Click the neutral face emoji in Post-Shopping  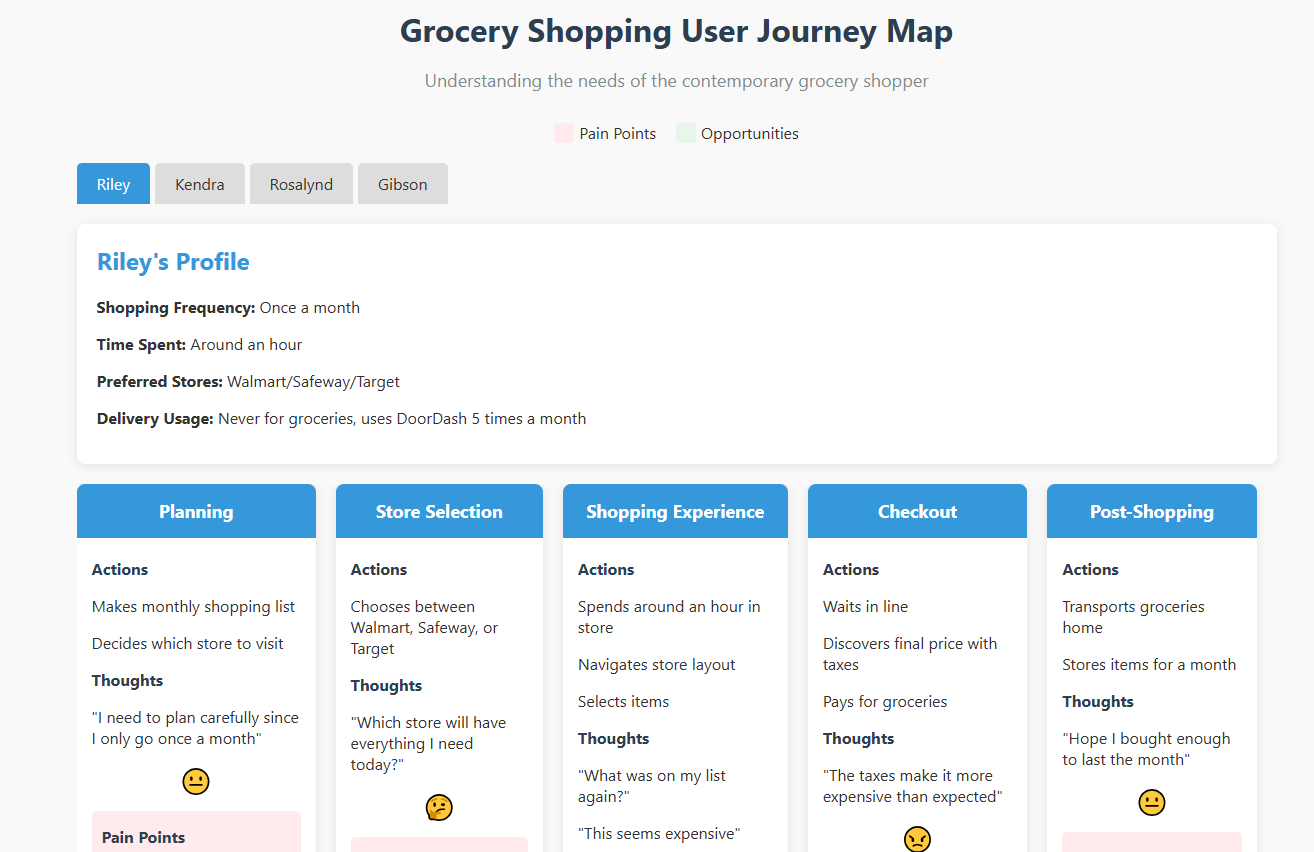coord(1152,802)
